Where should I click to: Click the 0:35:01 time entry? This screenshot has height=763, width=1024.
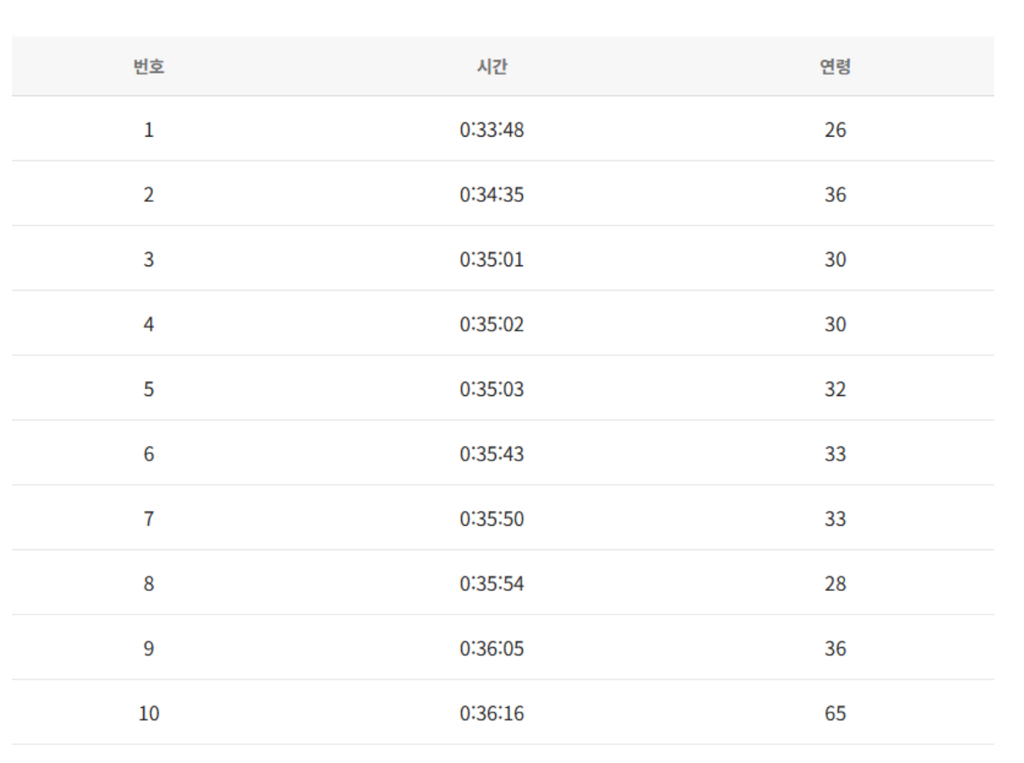tap(492, 260)
